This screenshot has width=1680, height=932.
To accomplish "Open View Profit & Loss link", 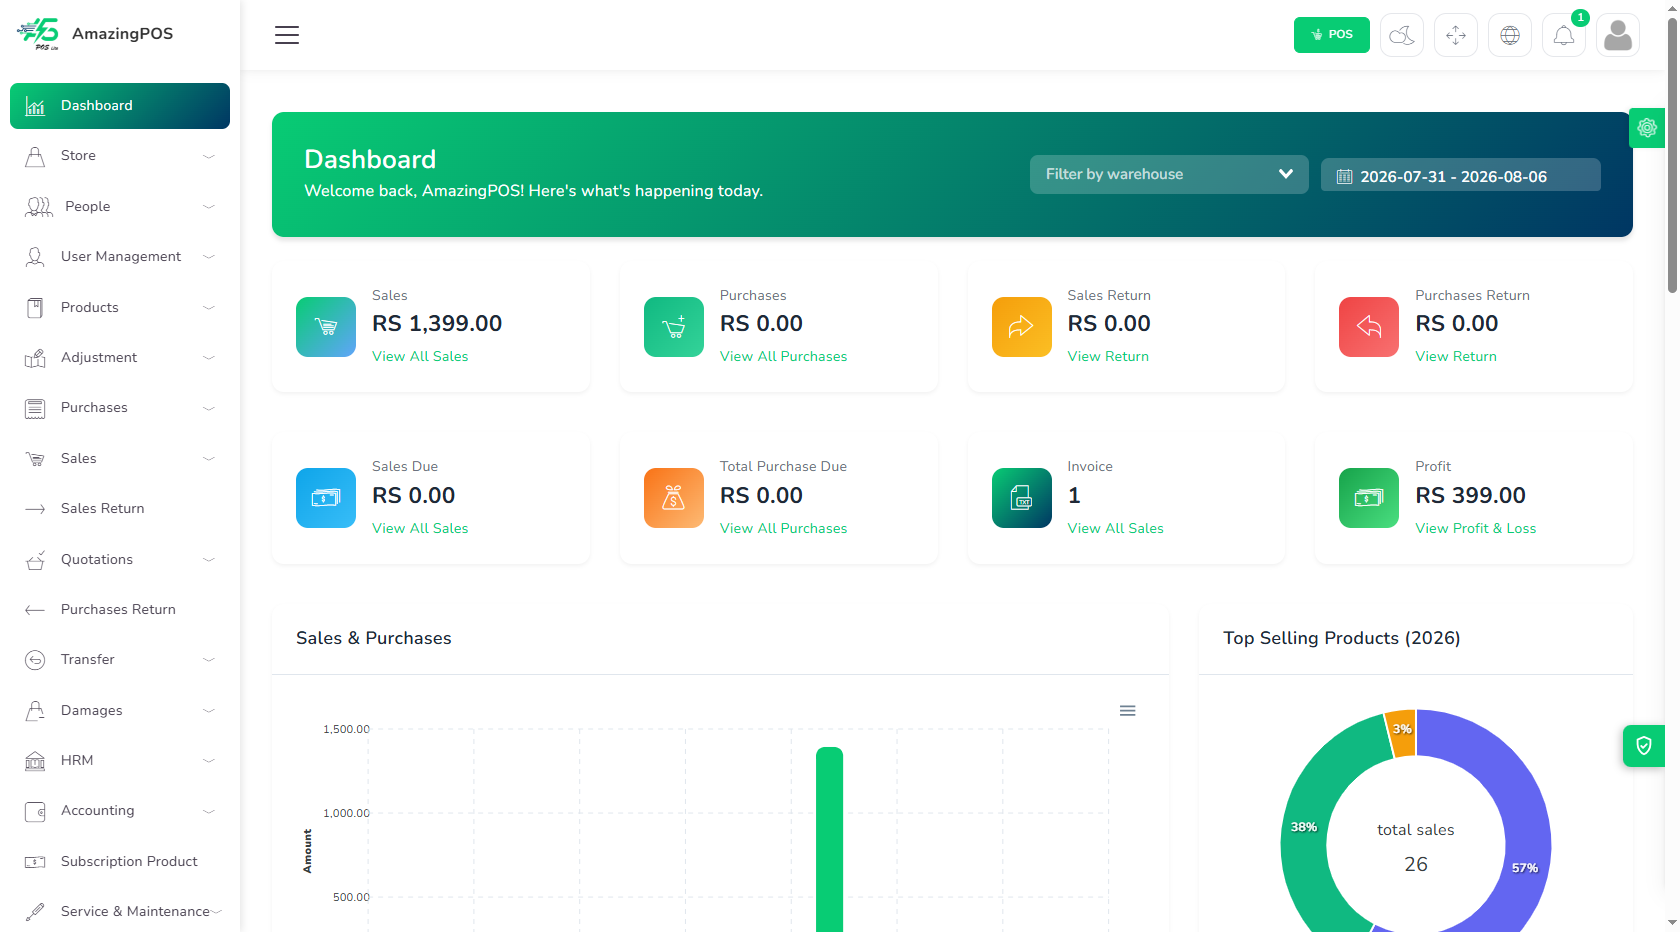I will (x=1476, y=529).
